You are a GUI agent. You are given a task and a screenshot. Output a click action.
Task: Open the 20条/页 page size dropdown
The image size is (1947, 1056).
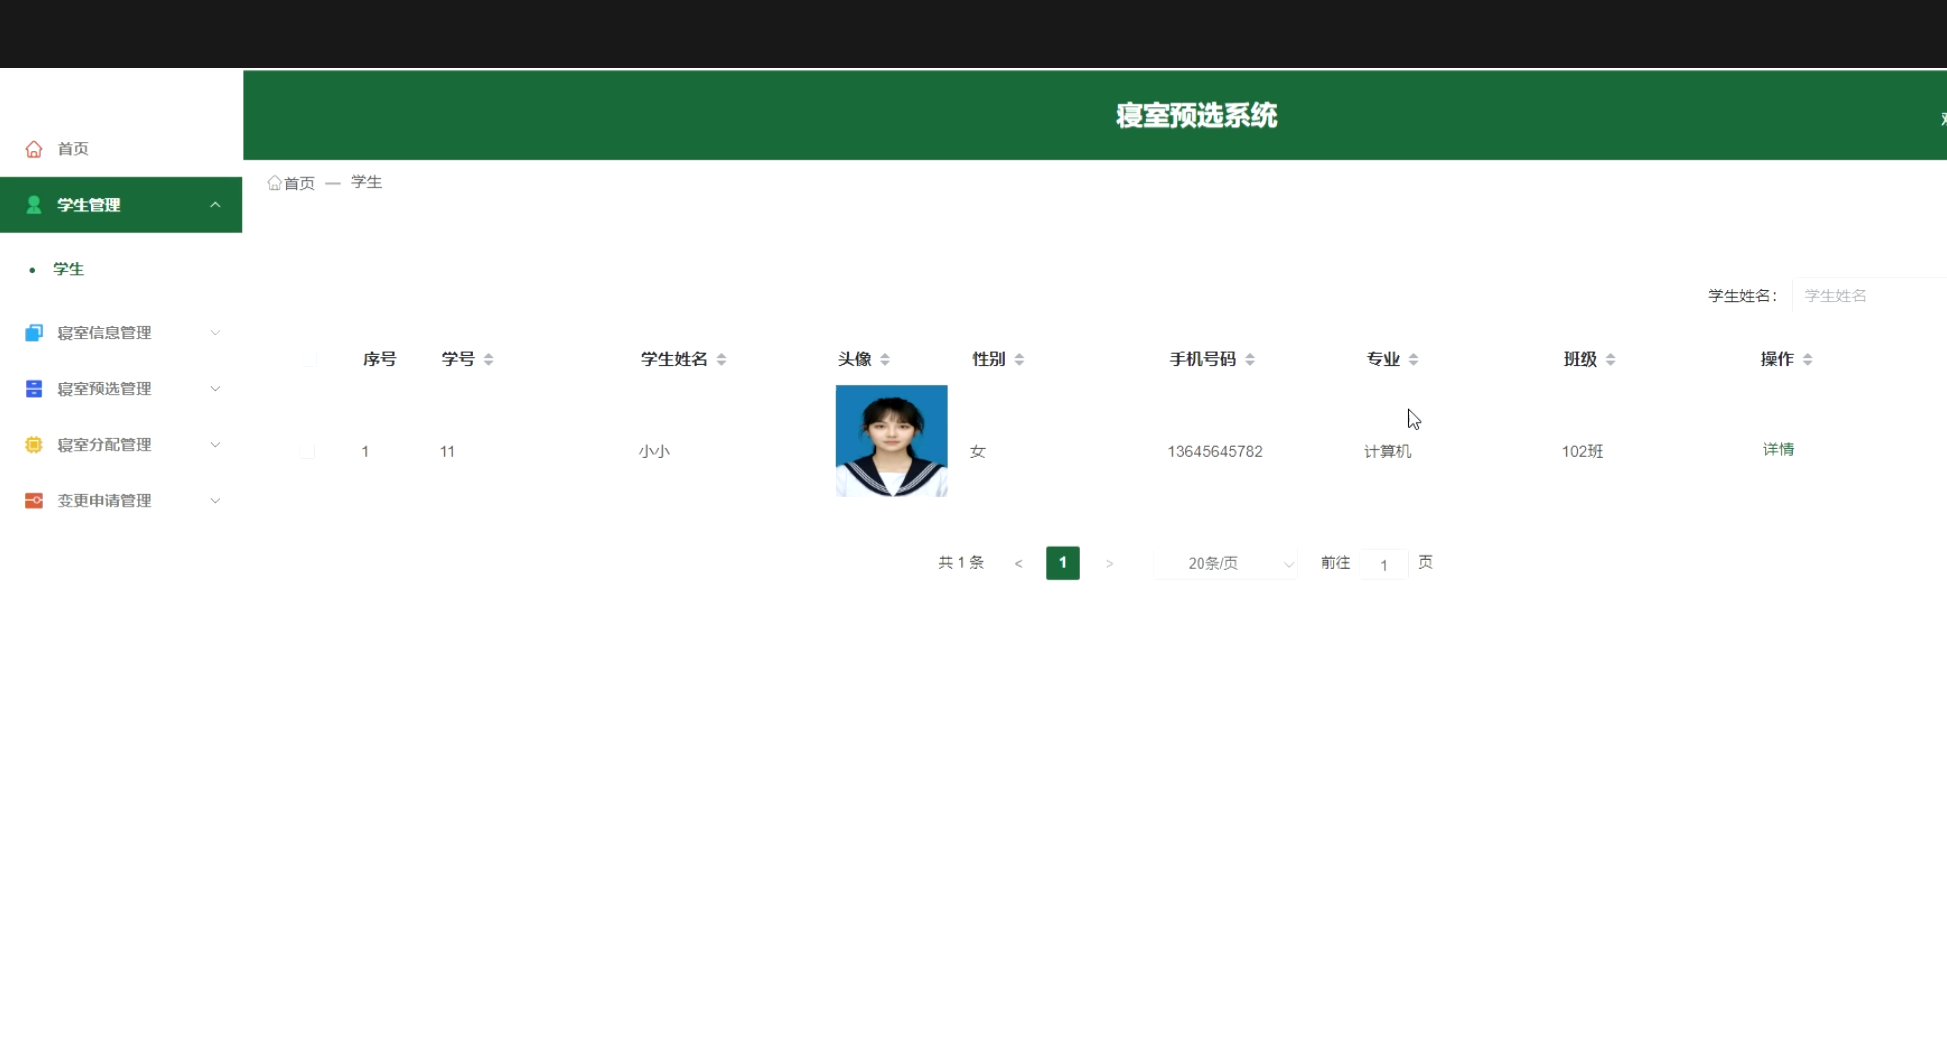click(1226, 564)
